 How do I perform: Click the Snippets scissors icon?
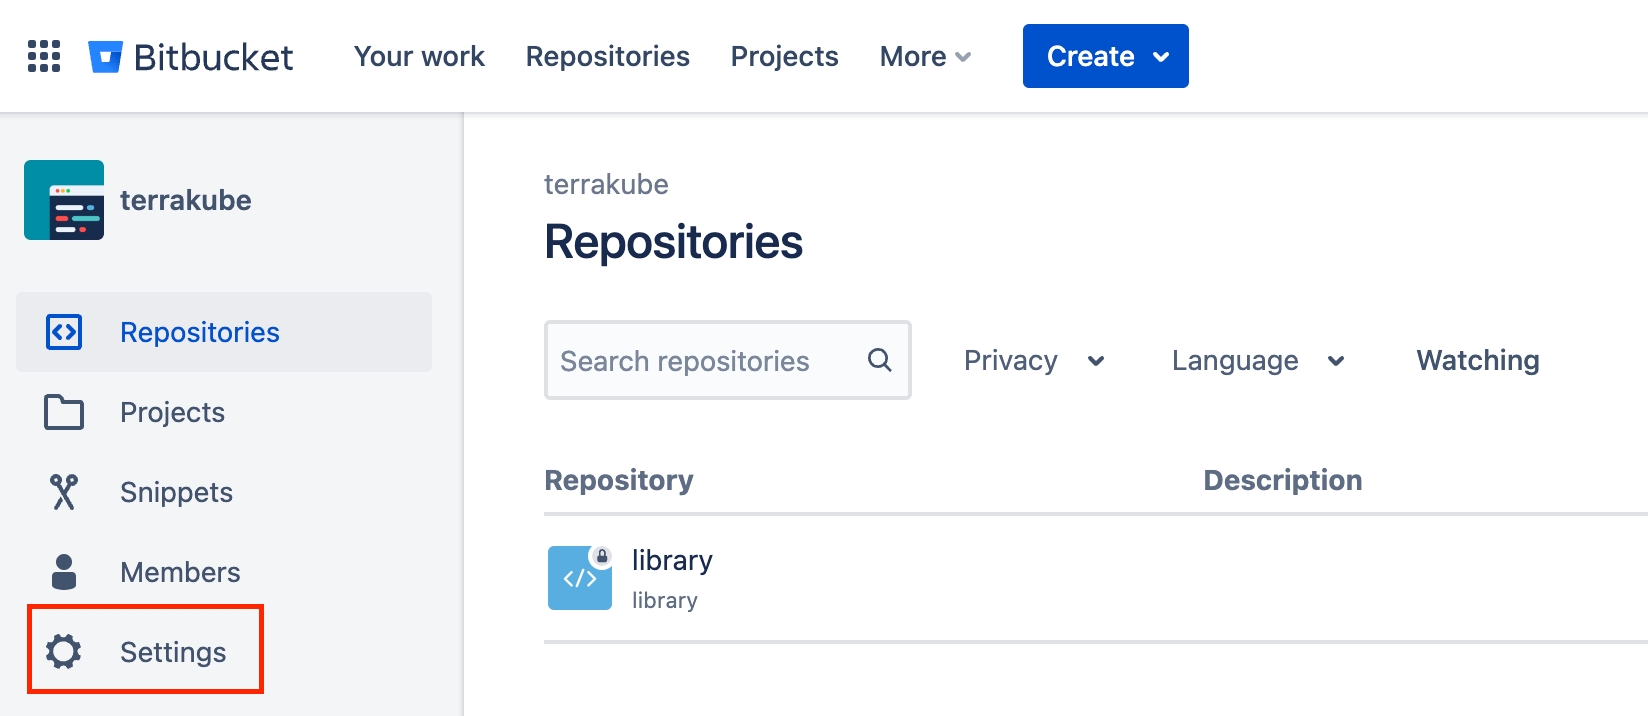[64, 492]
